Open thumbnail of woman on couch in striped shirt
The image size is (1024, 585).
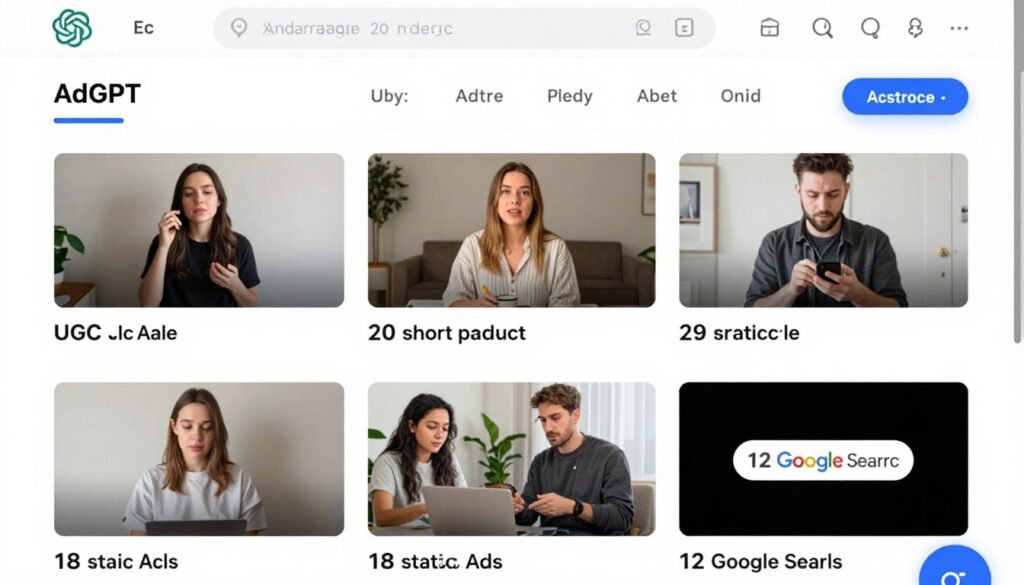[511, 230]
